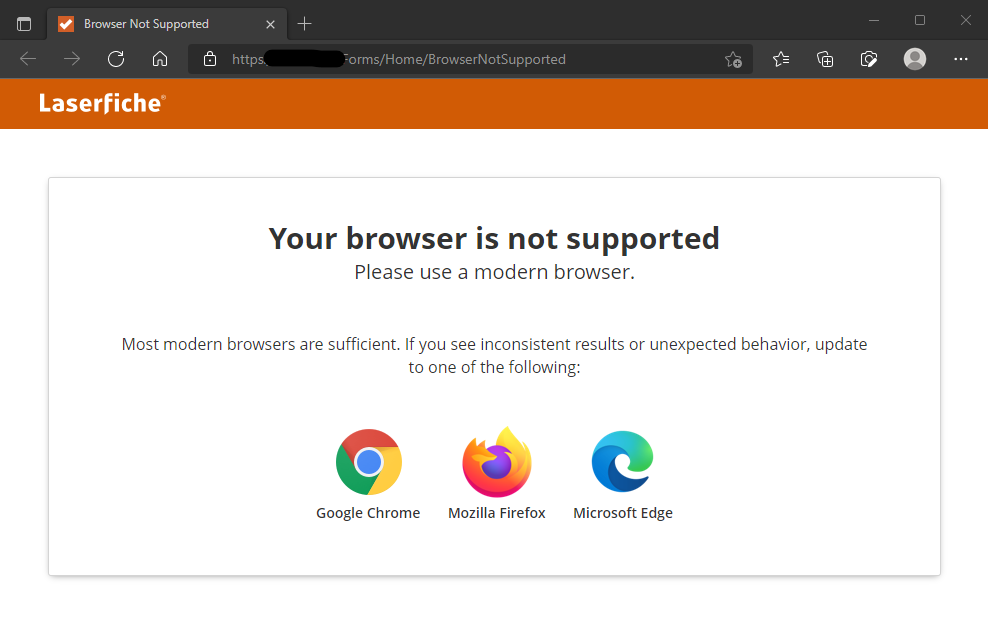Viewport: 988px width, 627px height.
Task: Go to the browser Home page
Action: coord(160,59)
